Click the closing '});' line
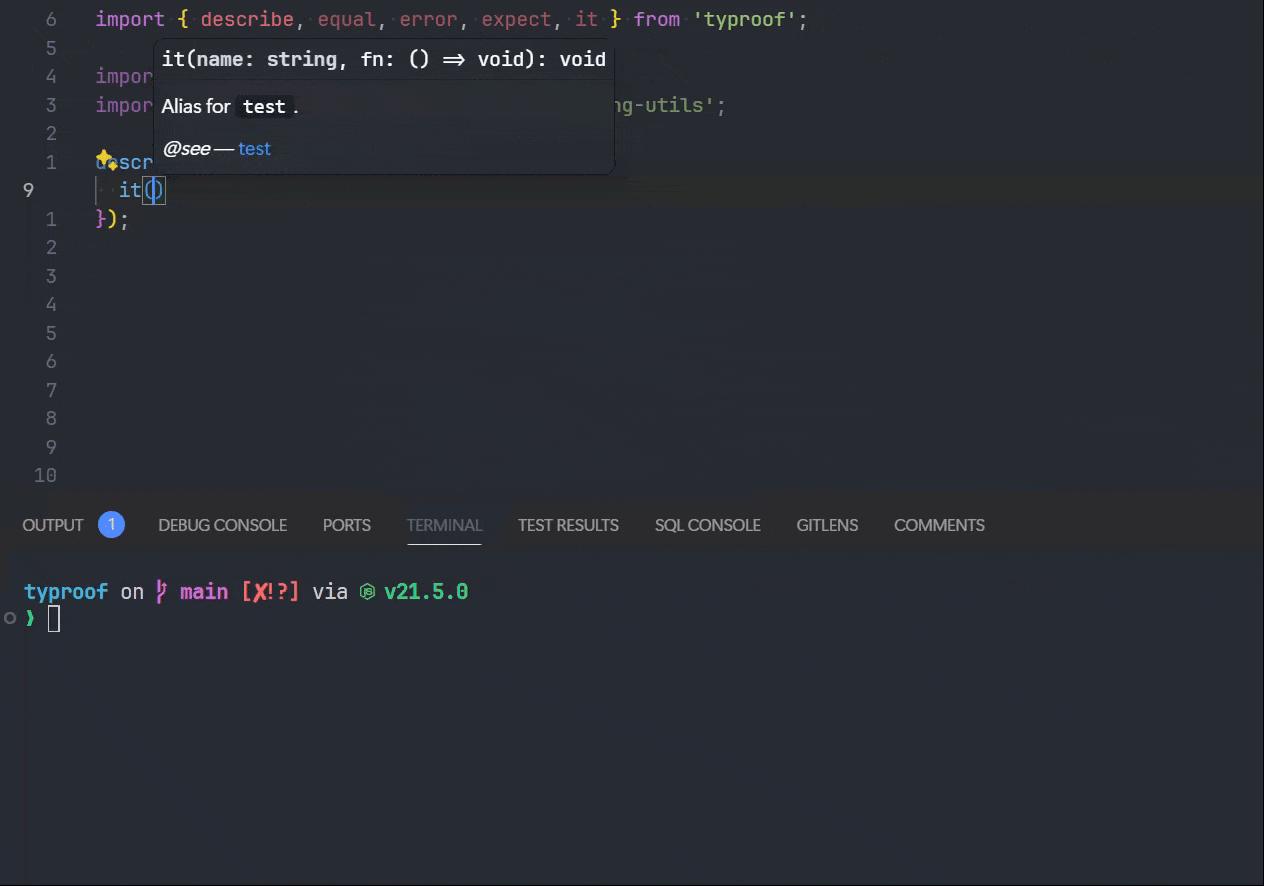Viewport: 1264px width, 886px height. 112,218
